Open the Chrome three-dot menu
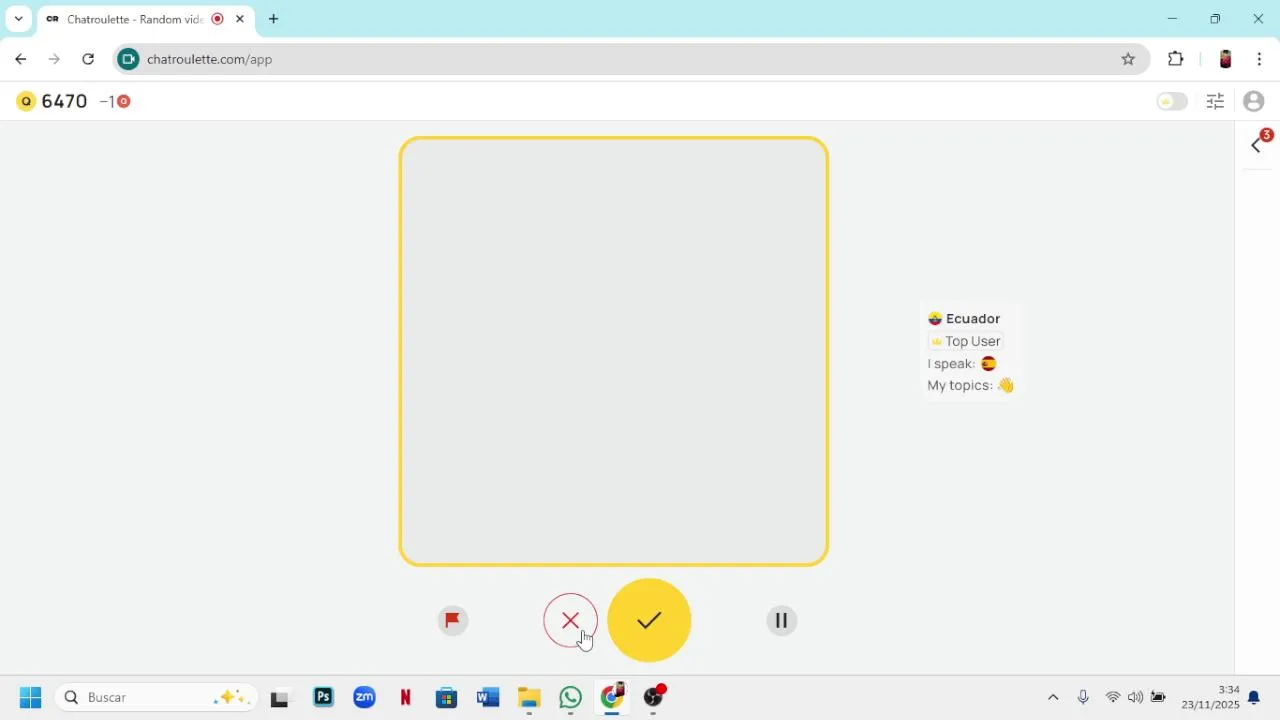 (x=1260, y=59)
